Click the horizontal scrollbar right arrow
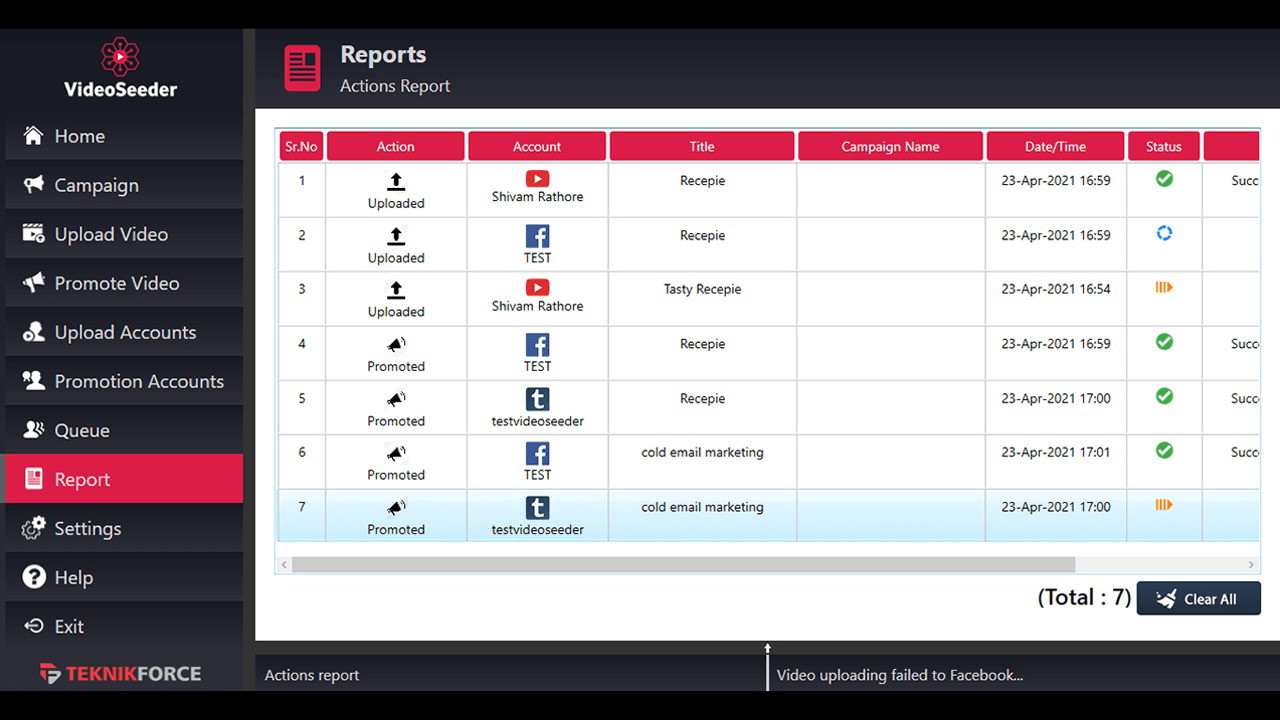 coord(1250,565)
